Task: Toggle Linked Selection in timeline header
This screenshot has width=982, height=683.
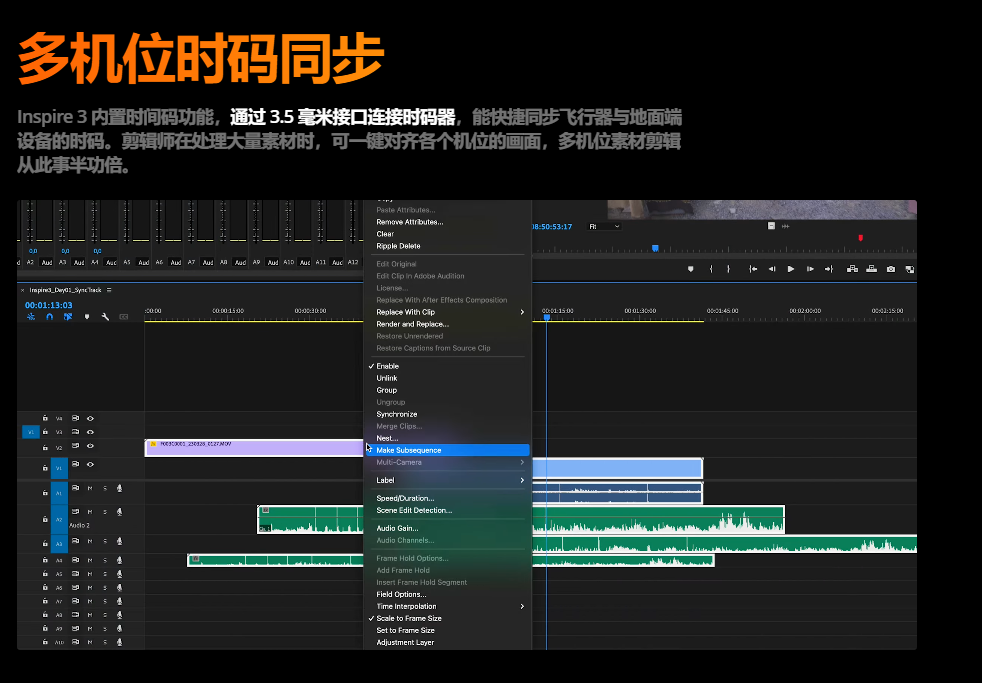Action: pos(68,317)
